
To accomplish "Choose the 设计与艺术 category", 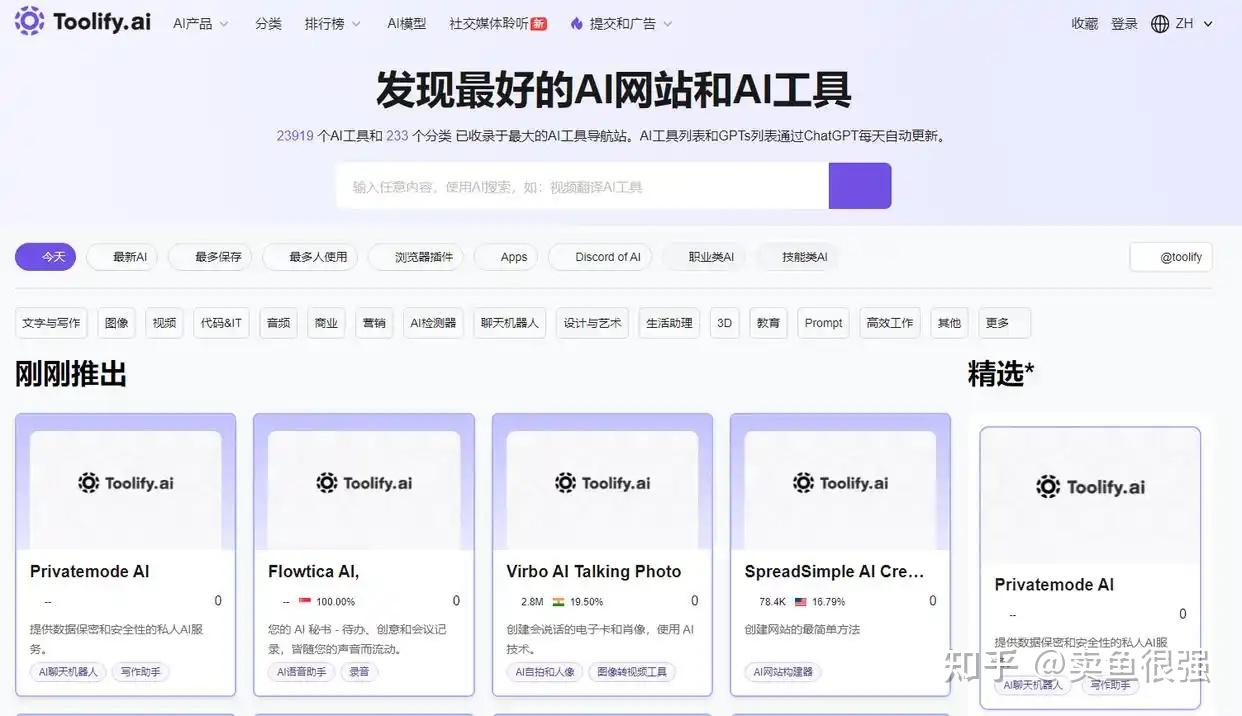I will click(592, 323).
